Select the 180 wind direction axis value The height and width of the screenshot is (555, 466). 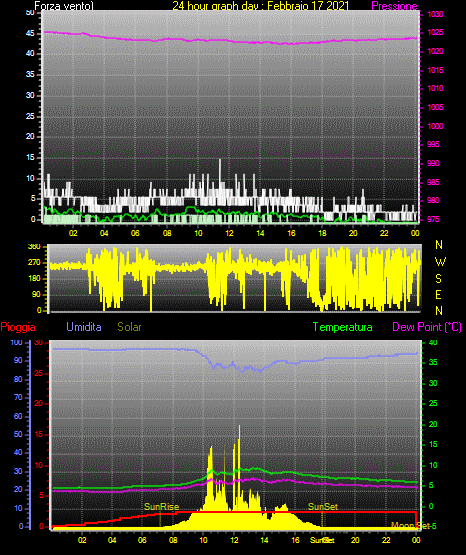(x=34, y=279)
